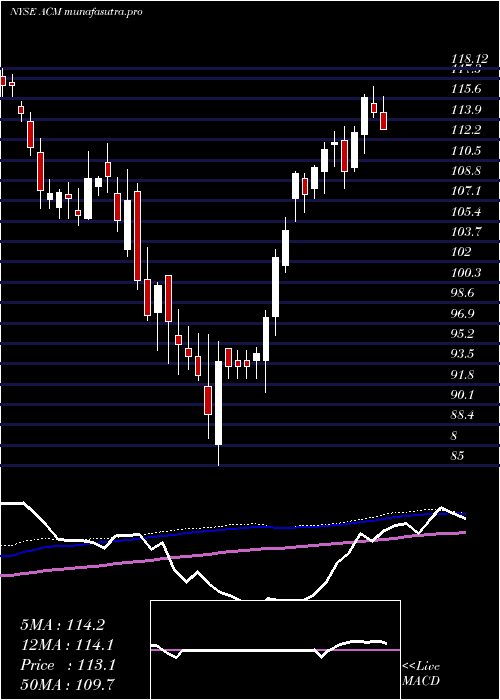Click the 93.5 price axis label

click(464, 354)
